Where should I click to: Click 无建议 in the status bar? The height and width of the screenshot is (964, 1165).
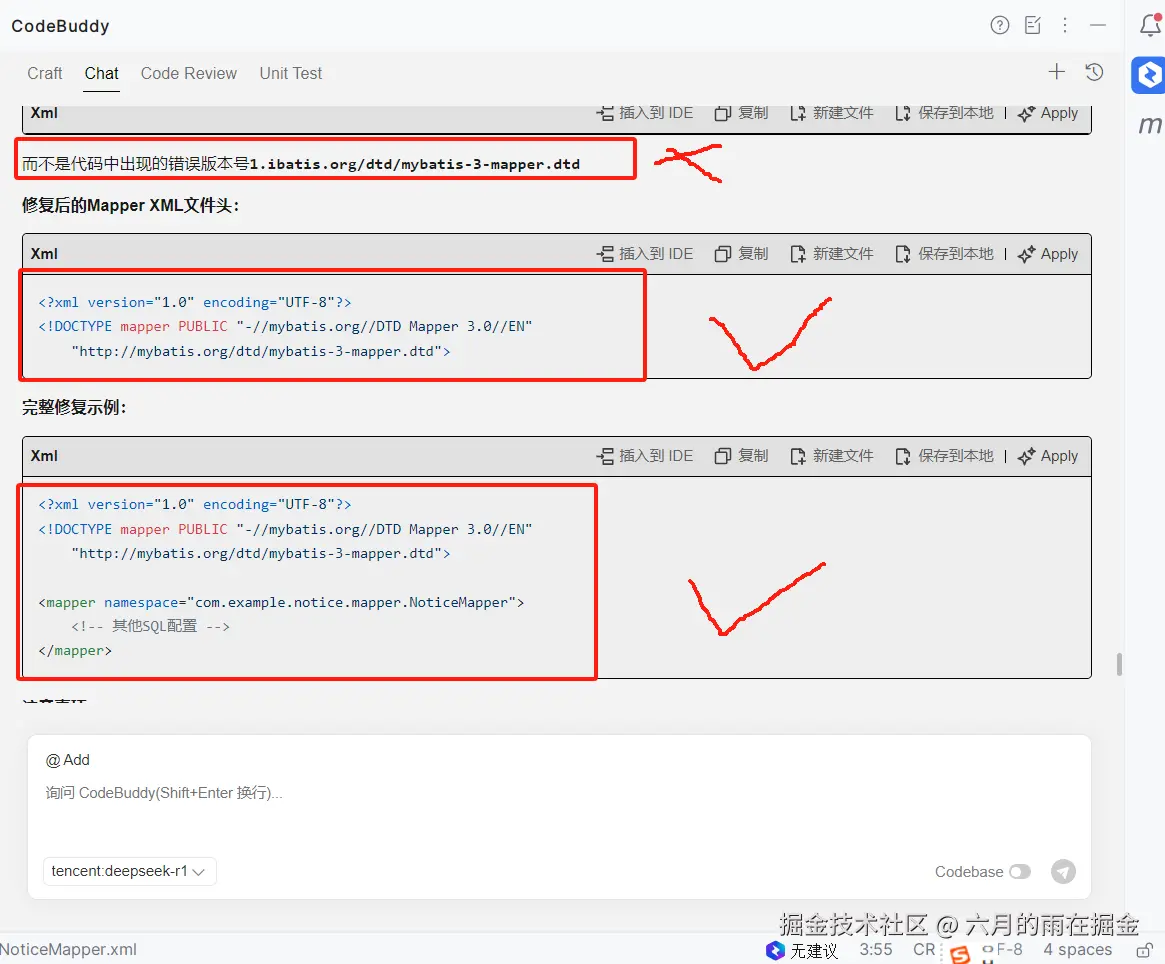coord(814,951)
